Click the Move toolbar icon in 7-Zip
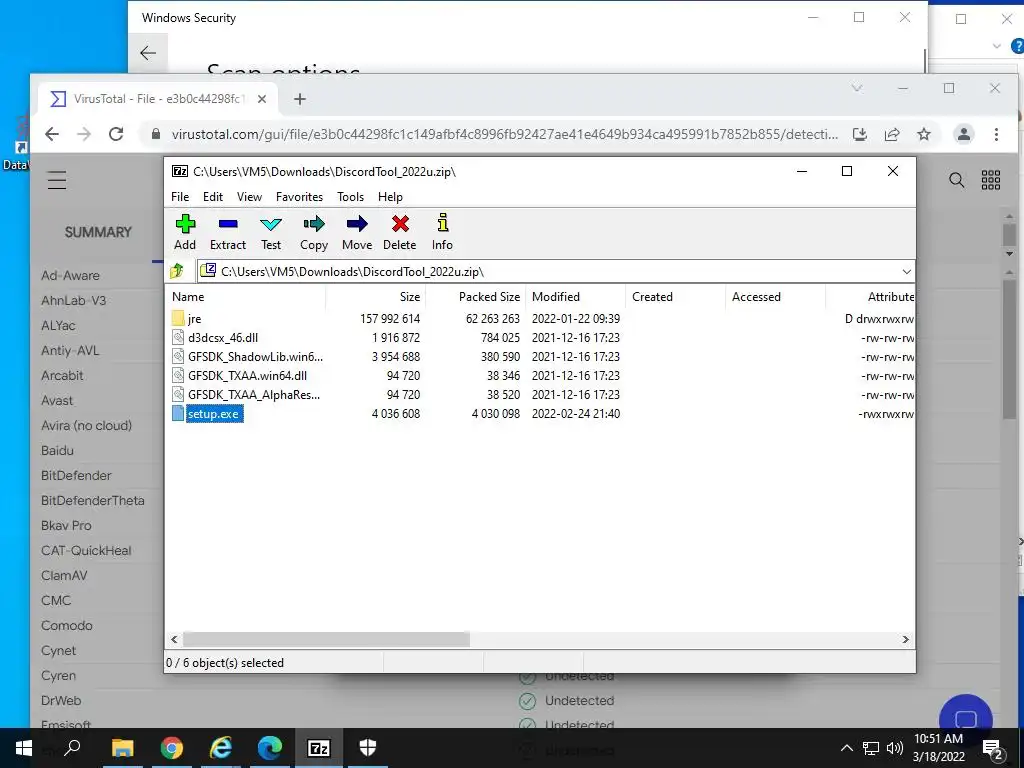1024x768 pixels. (357, 232)
